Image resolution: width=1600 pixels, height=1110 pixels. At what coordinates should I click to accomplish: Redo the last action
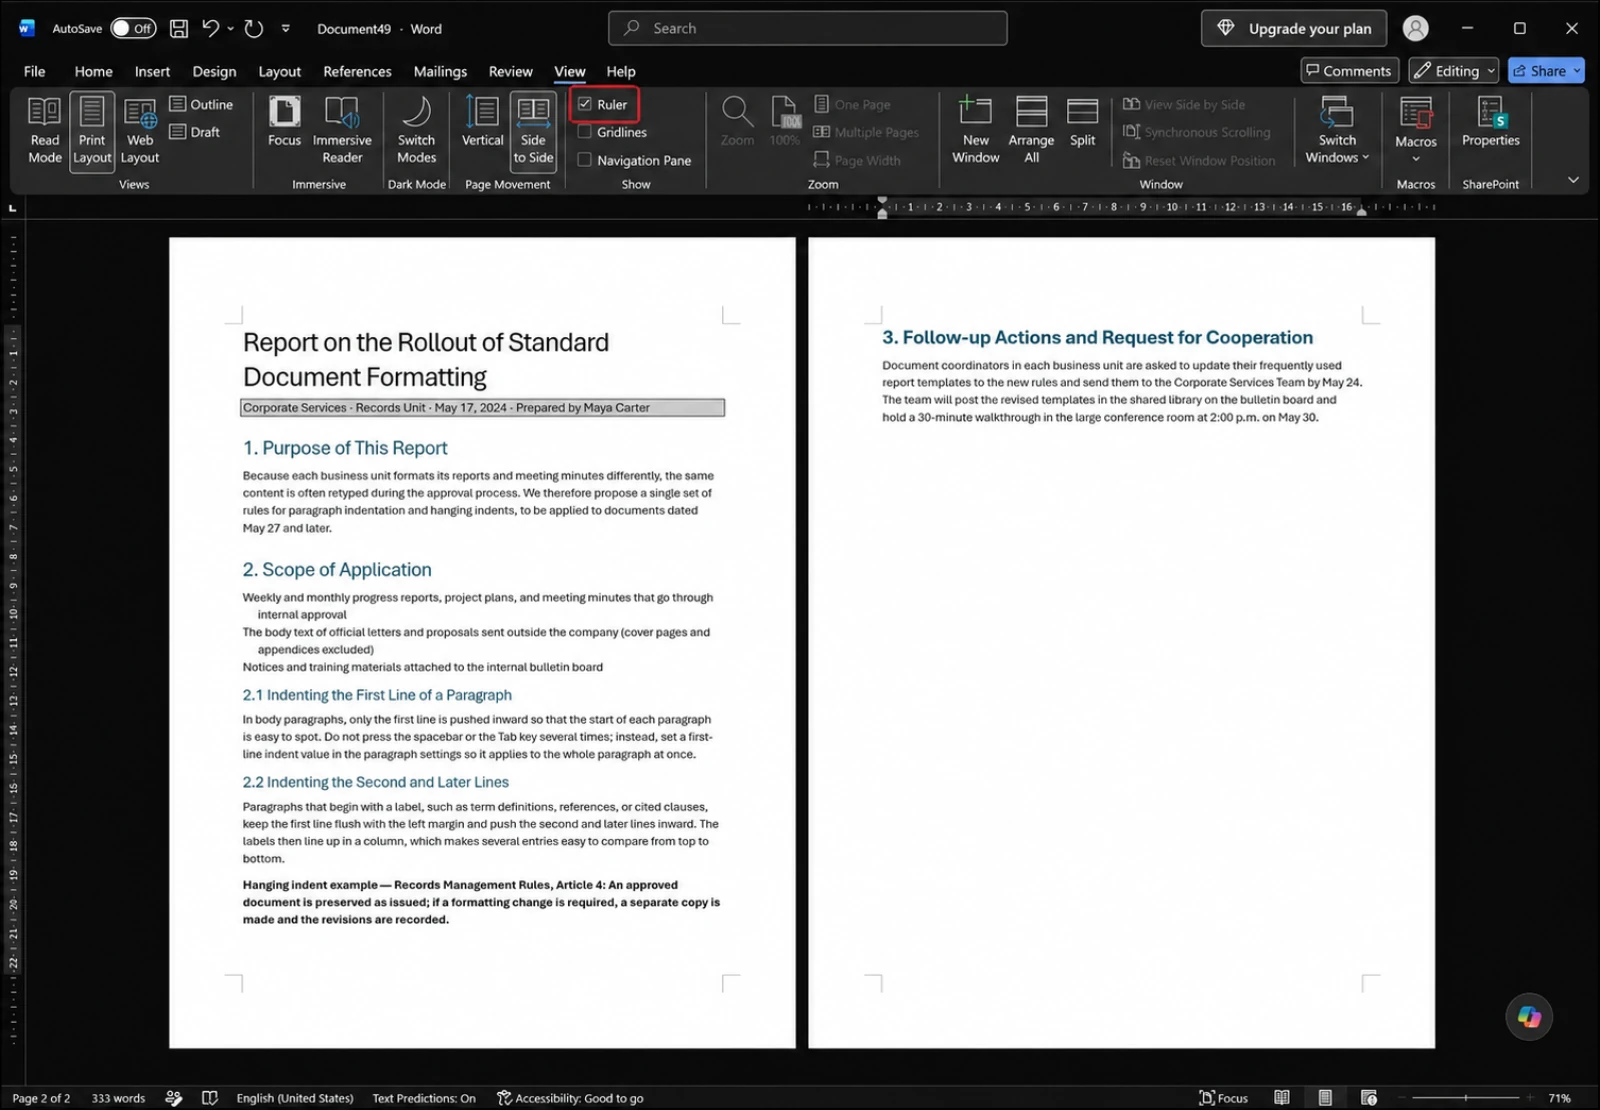tap(254, 29)
